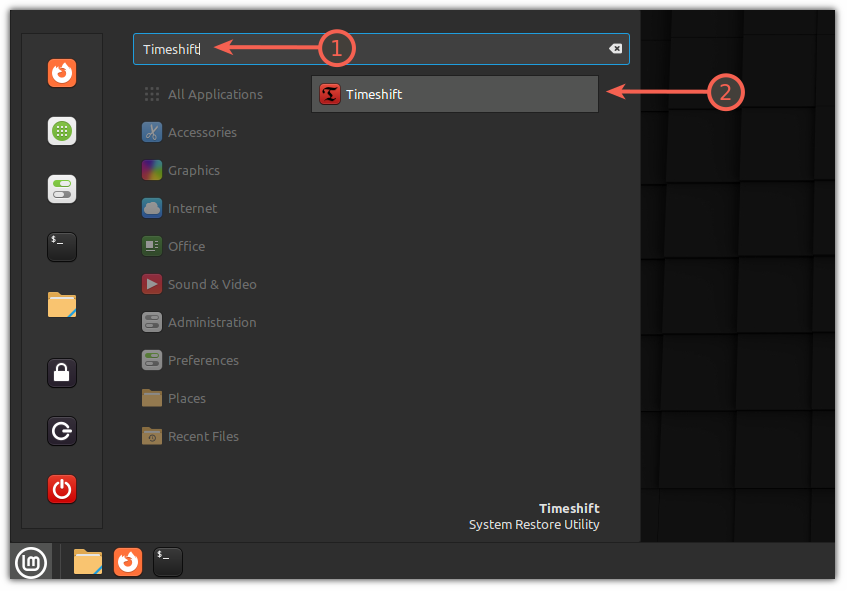Select the Accessories category label
Image resolution: width=847 pixels, height=591 pixels.
point(202,132)
